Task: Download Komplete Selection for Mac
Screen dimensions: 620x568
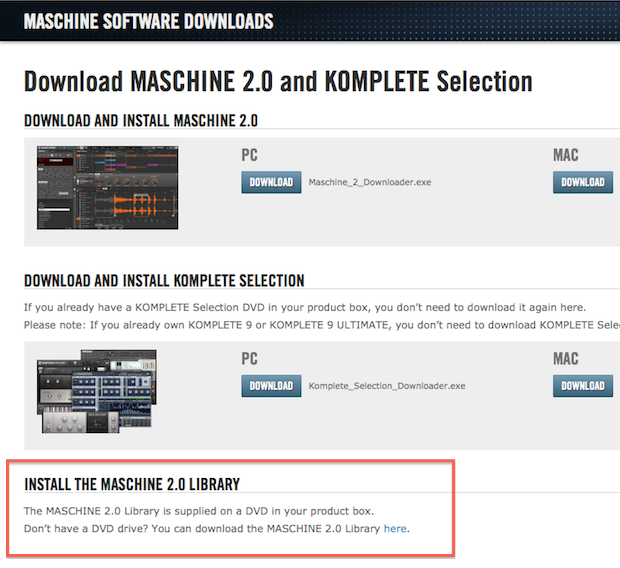Action: pyautogui.click(x=582, y=386)
